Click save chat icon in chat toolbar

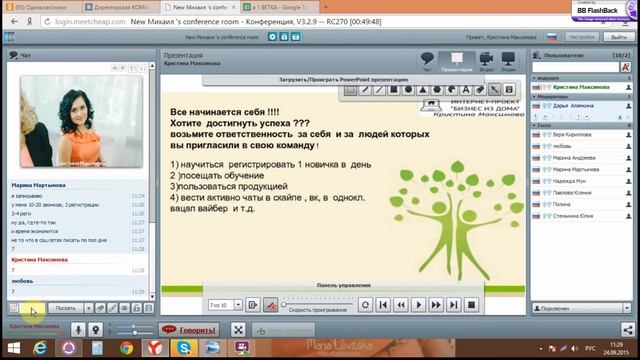[149, 308]
